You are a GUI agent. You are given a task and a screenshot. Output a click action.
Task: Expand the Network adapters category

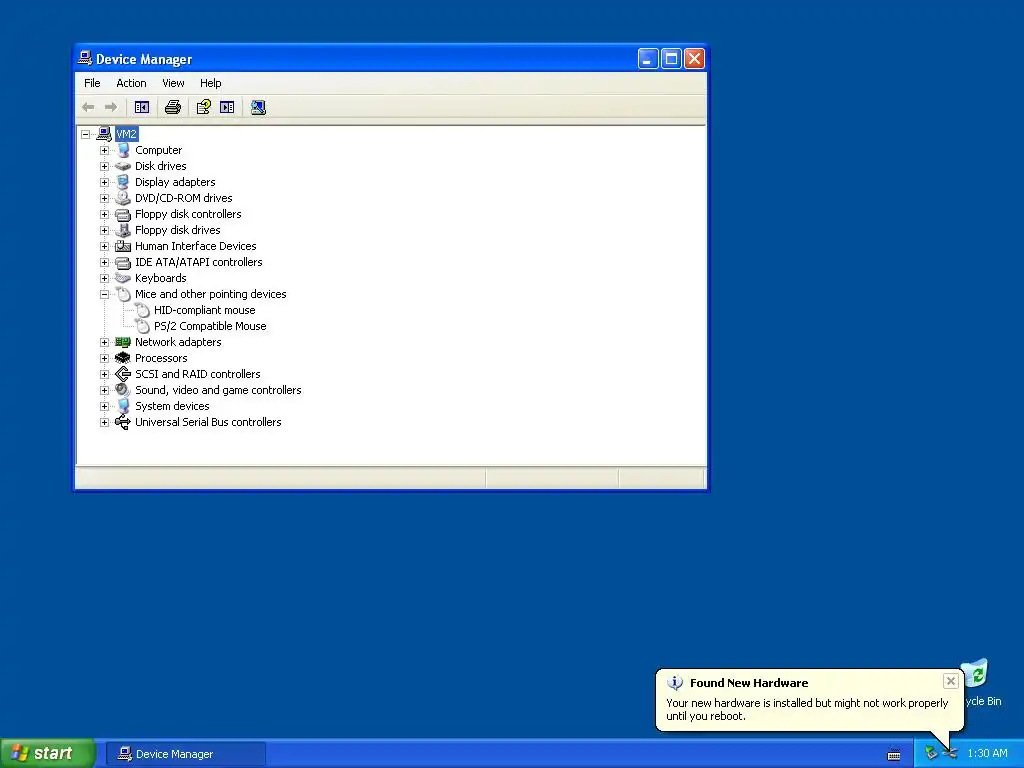point(104,342)
